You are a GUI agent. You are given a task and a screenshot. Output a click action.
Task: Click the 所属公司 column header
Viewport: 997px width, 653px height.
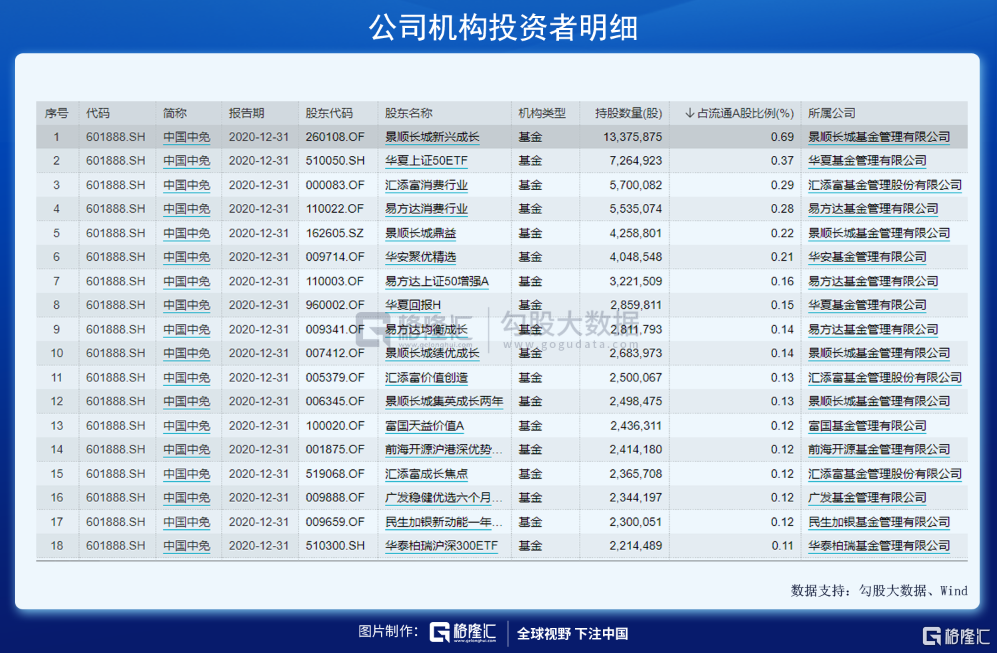point(832,113)
